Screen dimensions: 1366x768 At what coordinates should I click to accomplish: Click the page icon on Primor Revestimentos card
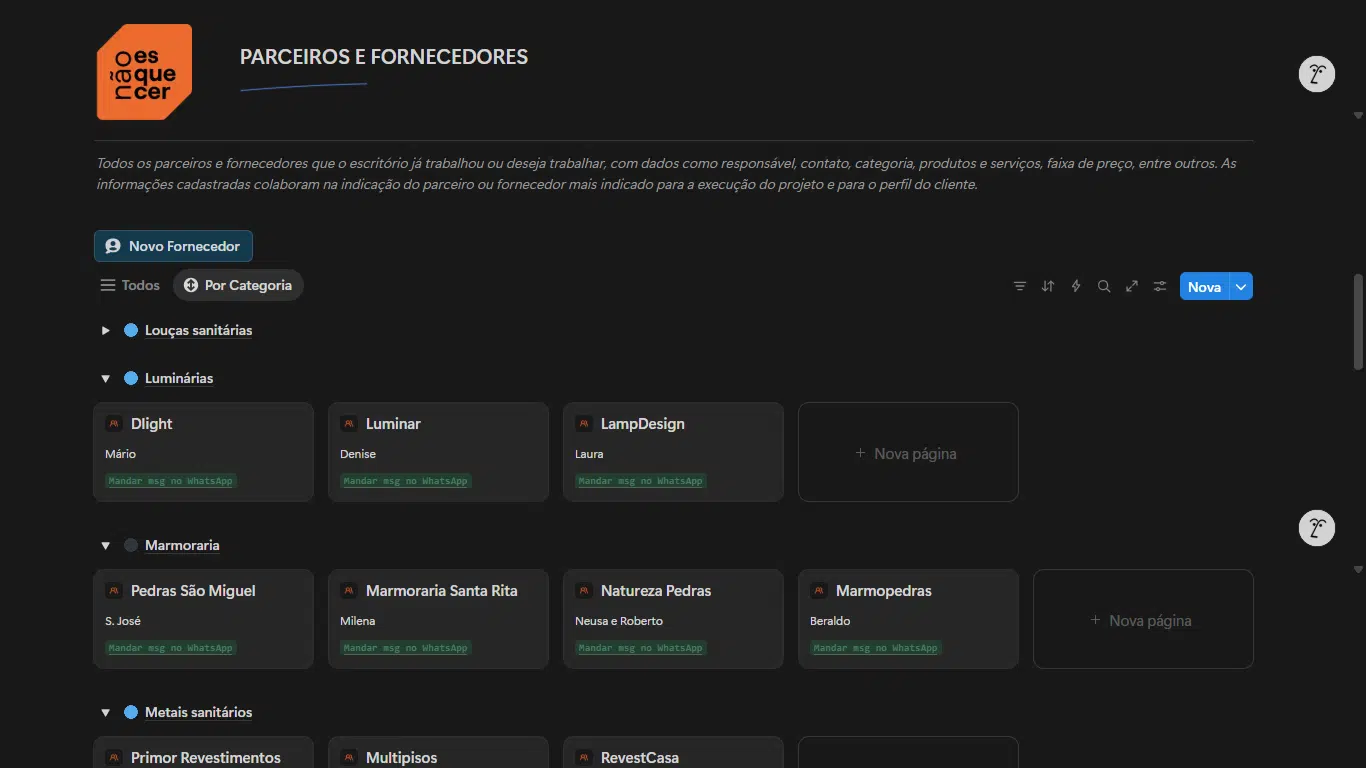click(114, 758)
